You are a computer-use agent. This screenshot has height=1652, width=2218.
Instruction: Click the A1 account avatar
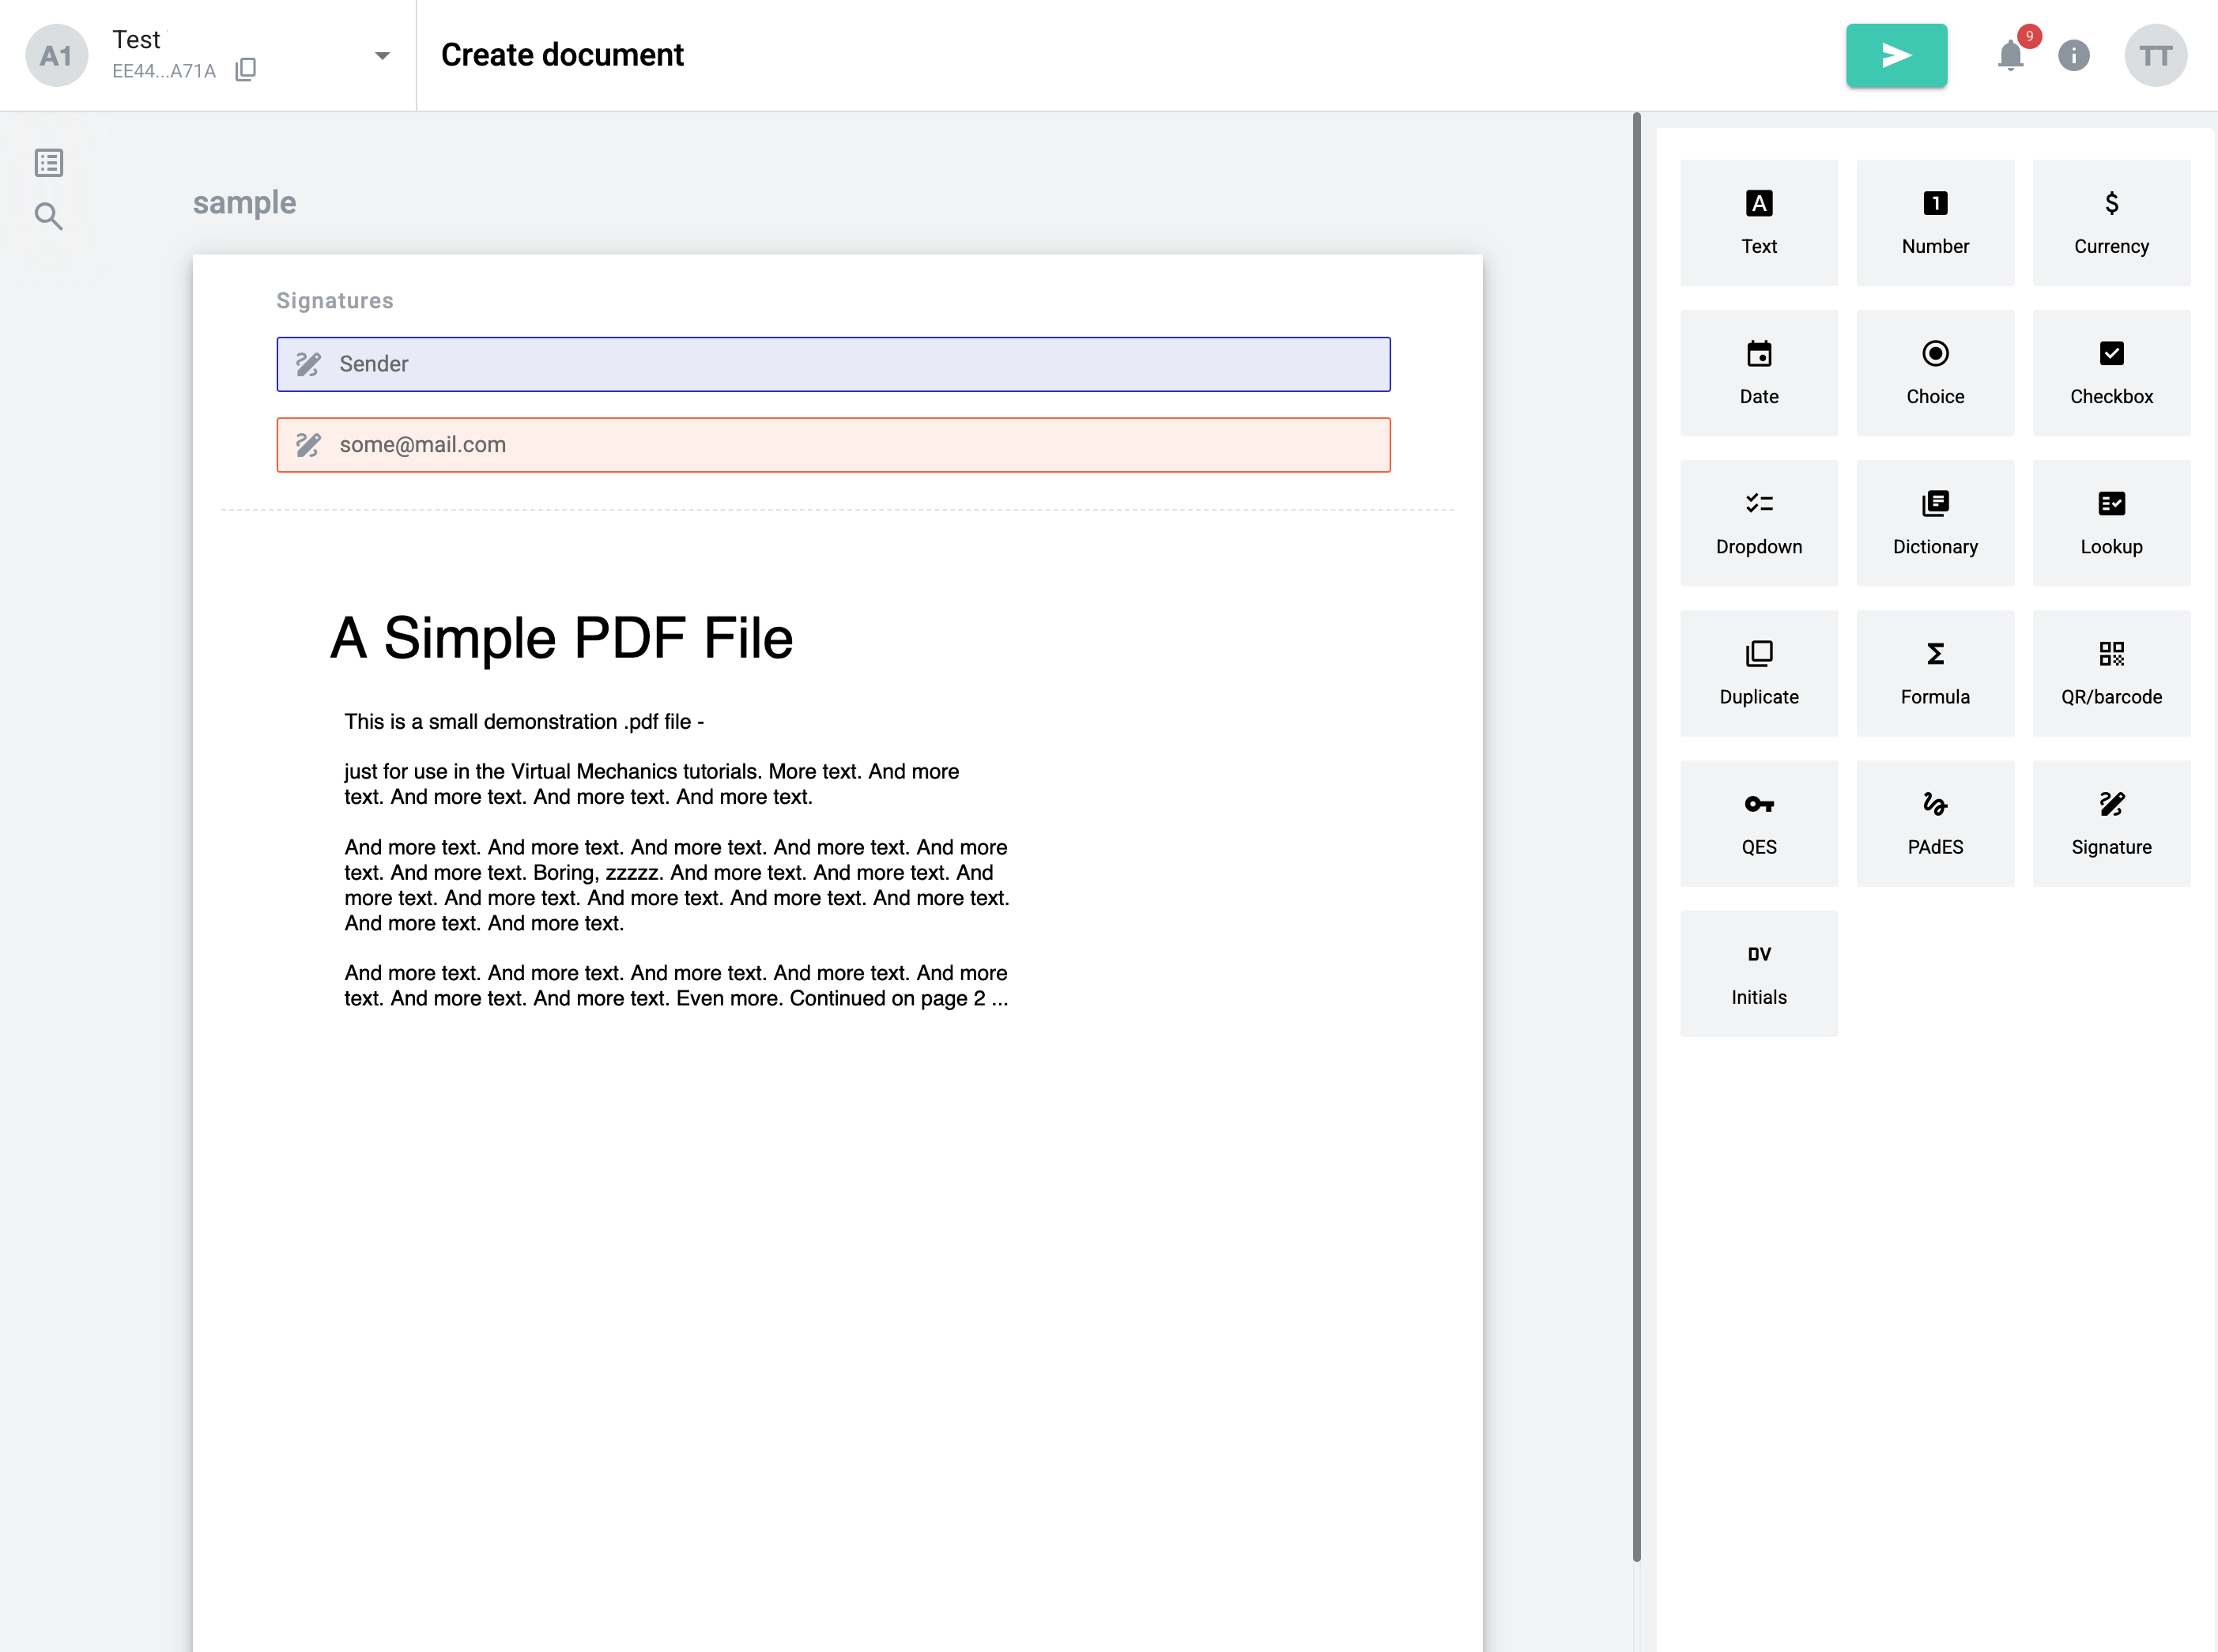point(56,55)
